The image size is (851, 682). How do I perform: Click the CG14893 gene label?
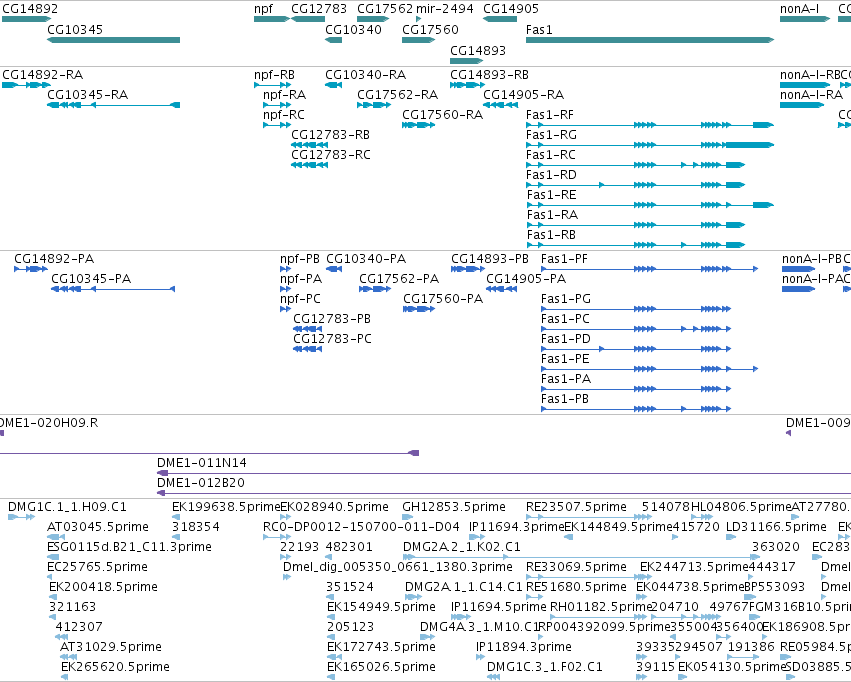click(478, 50)
